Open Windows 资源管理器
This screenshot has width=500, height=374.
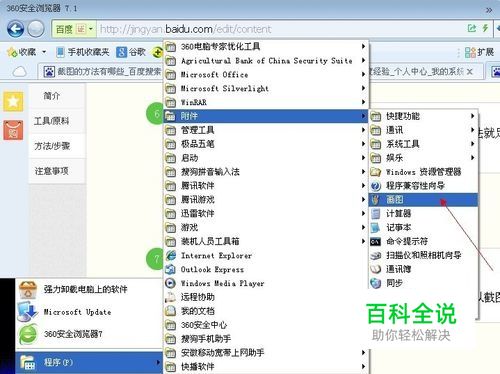click(x=423, y=172)
